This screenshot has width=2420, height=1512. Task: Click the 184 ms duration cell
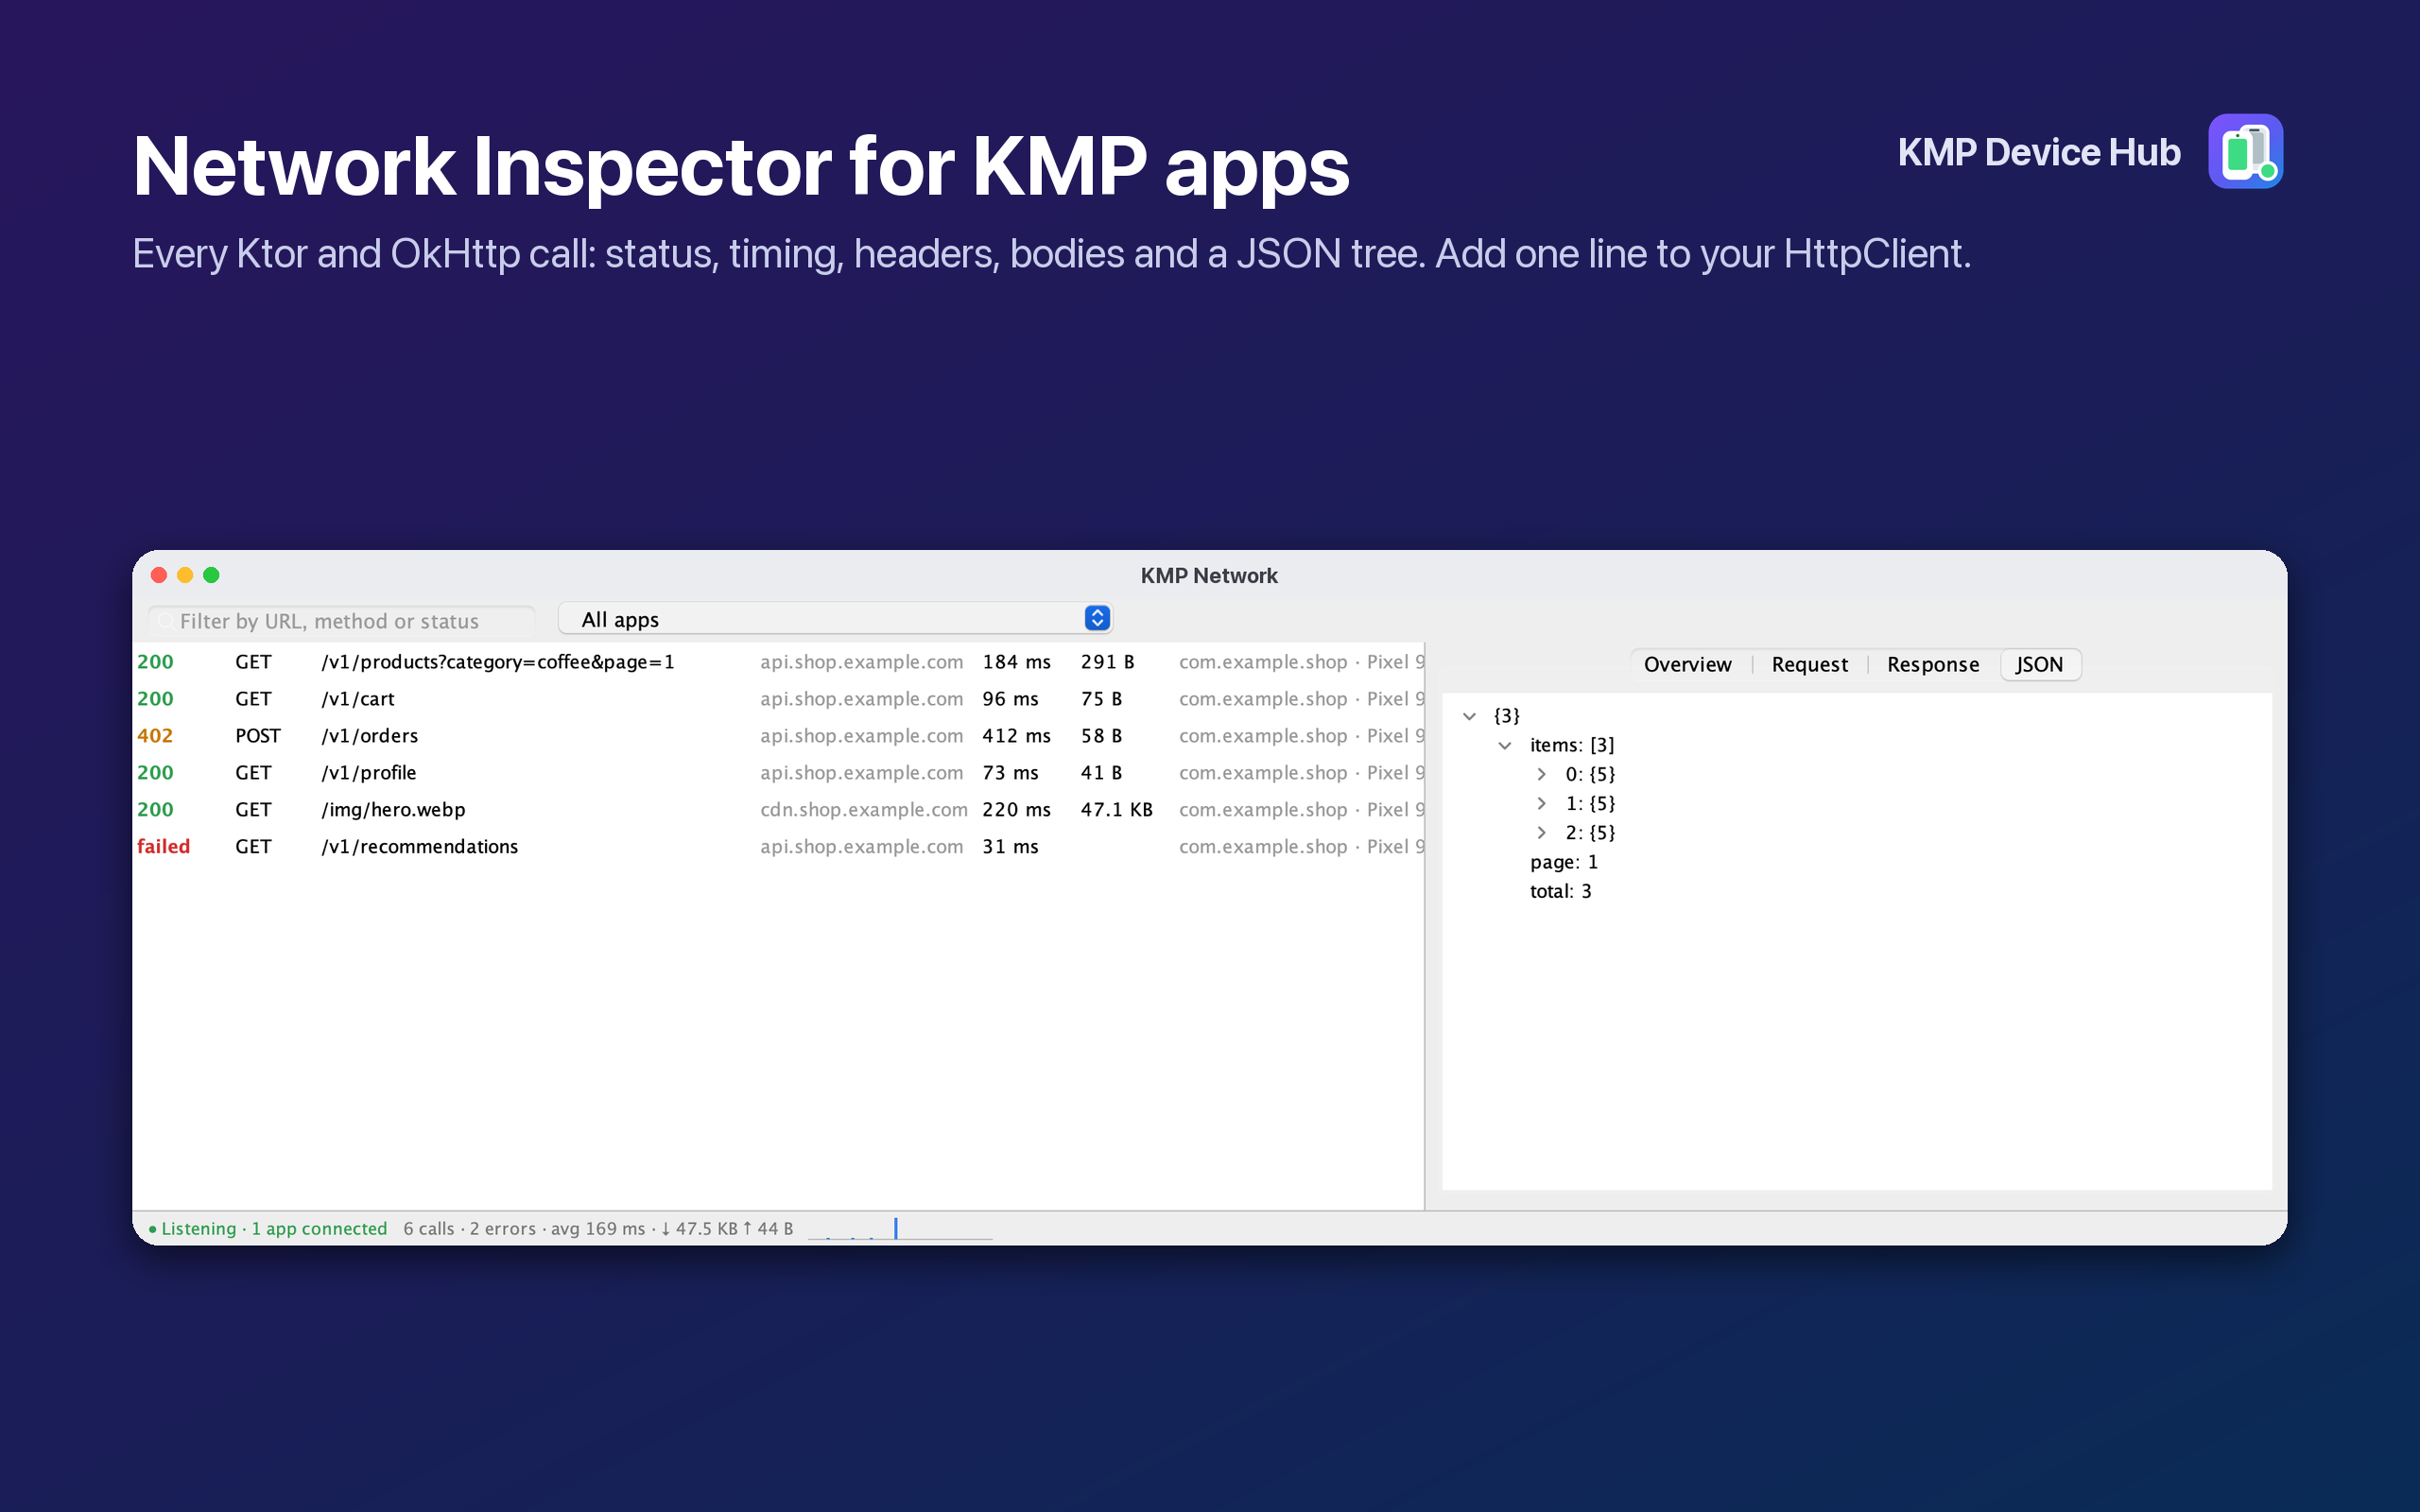point(1016,662)
